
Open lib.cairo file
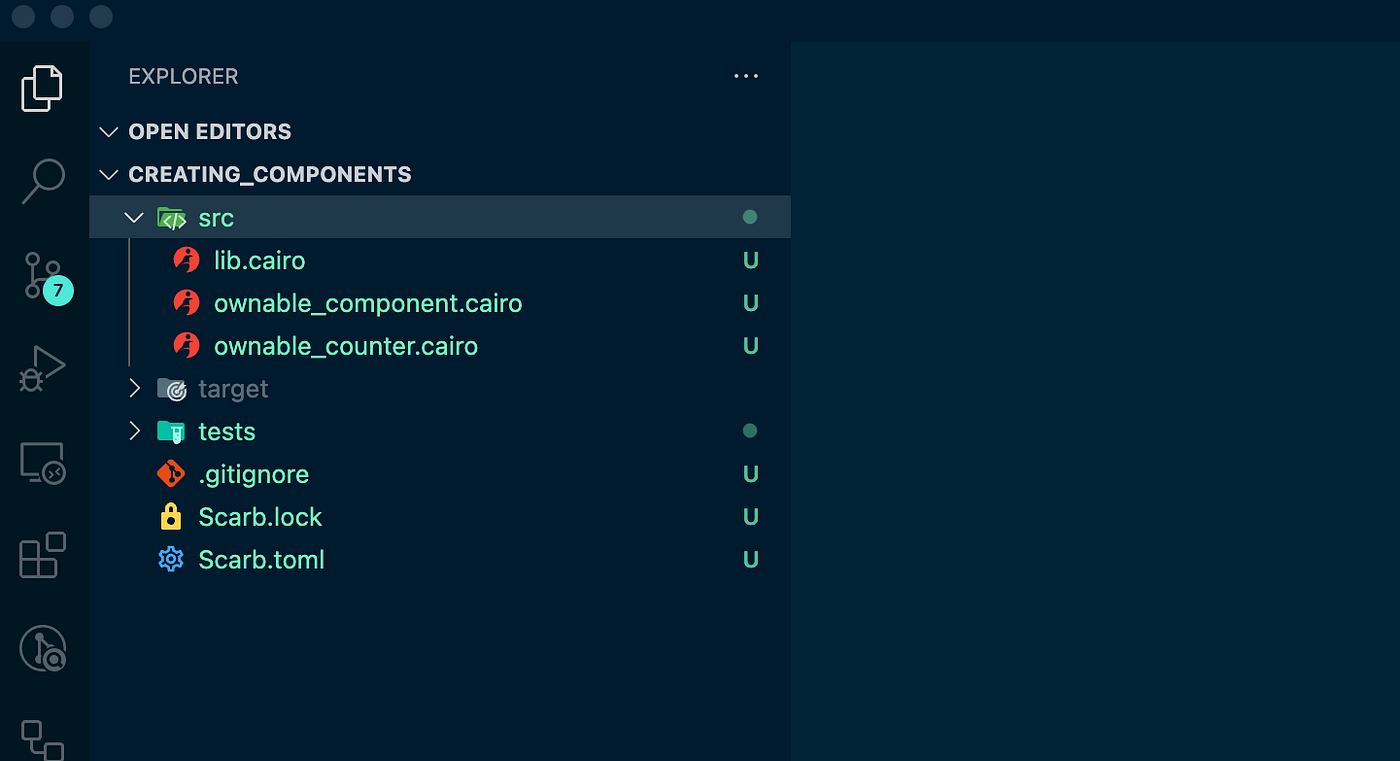point(259,261)
